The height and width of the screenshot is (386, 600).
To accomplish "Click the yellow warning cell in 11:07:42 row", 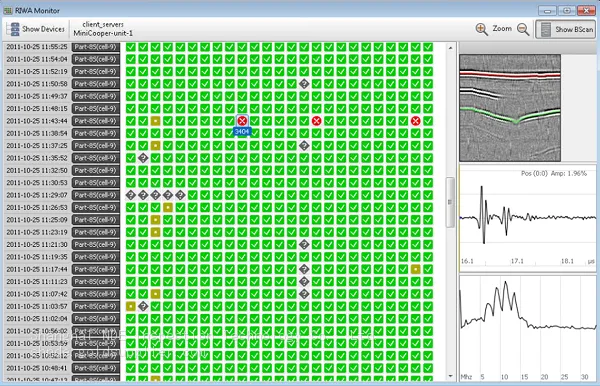I will [x=155, y=294].
